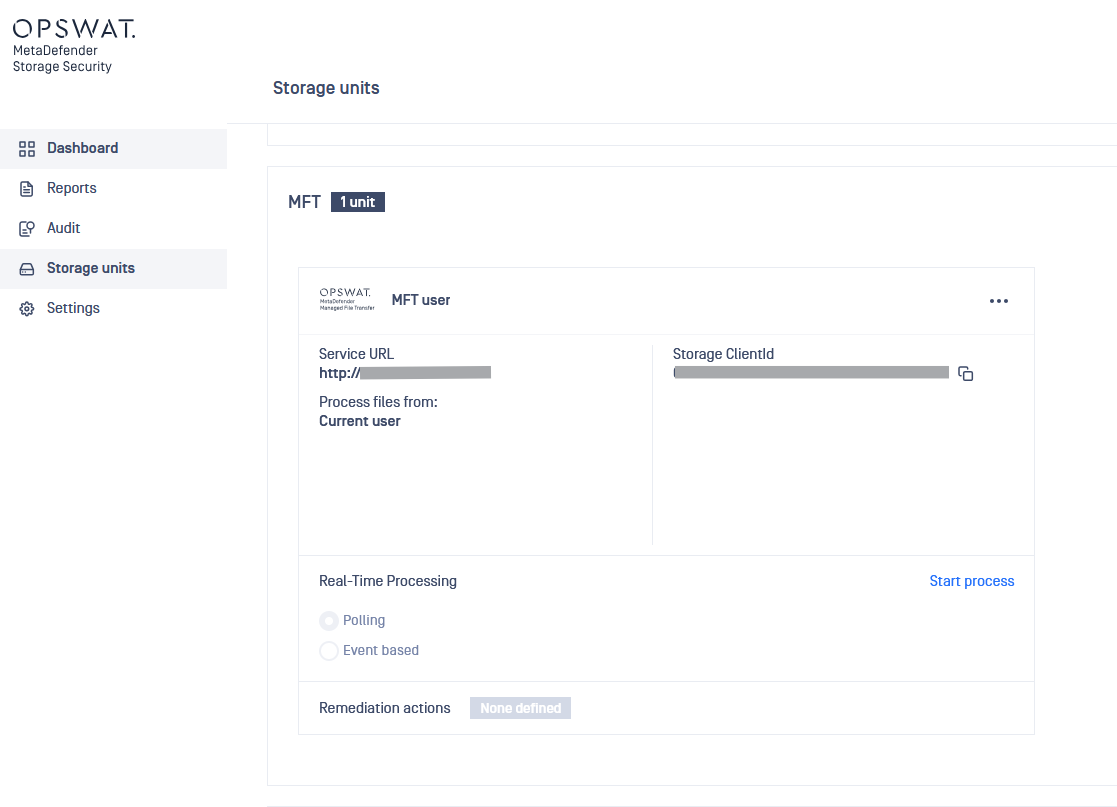Screen dimensions: 1117x807
Task: Click the Storage ClientId label
Action: [723, 354]
